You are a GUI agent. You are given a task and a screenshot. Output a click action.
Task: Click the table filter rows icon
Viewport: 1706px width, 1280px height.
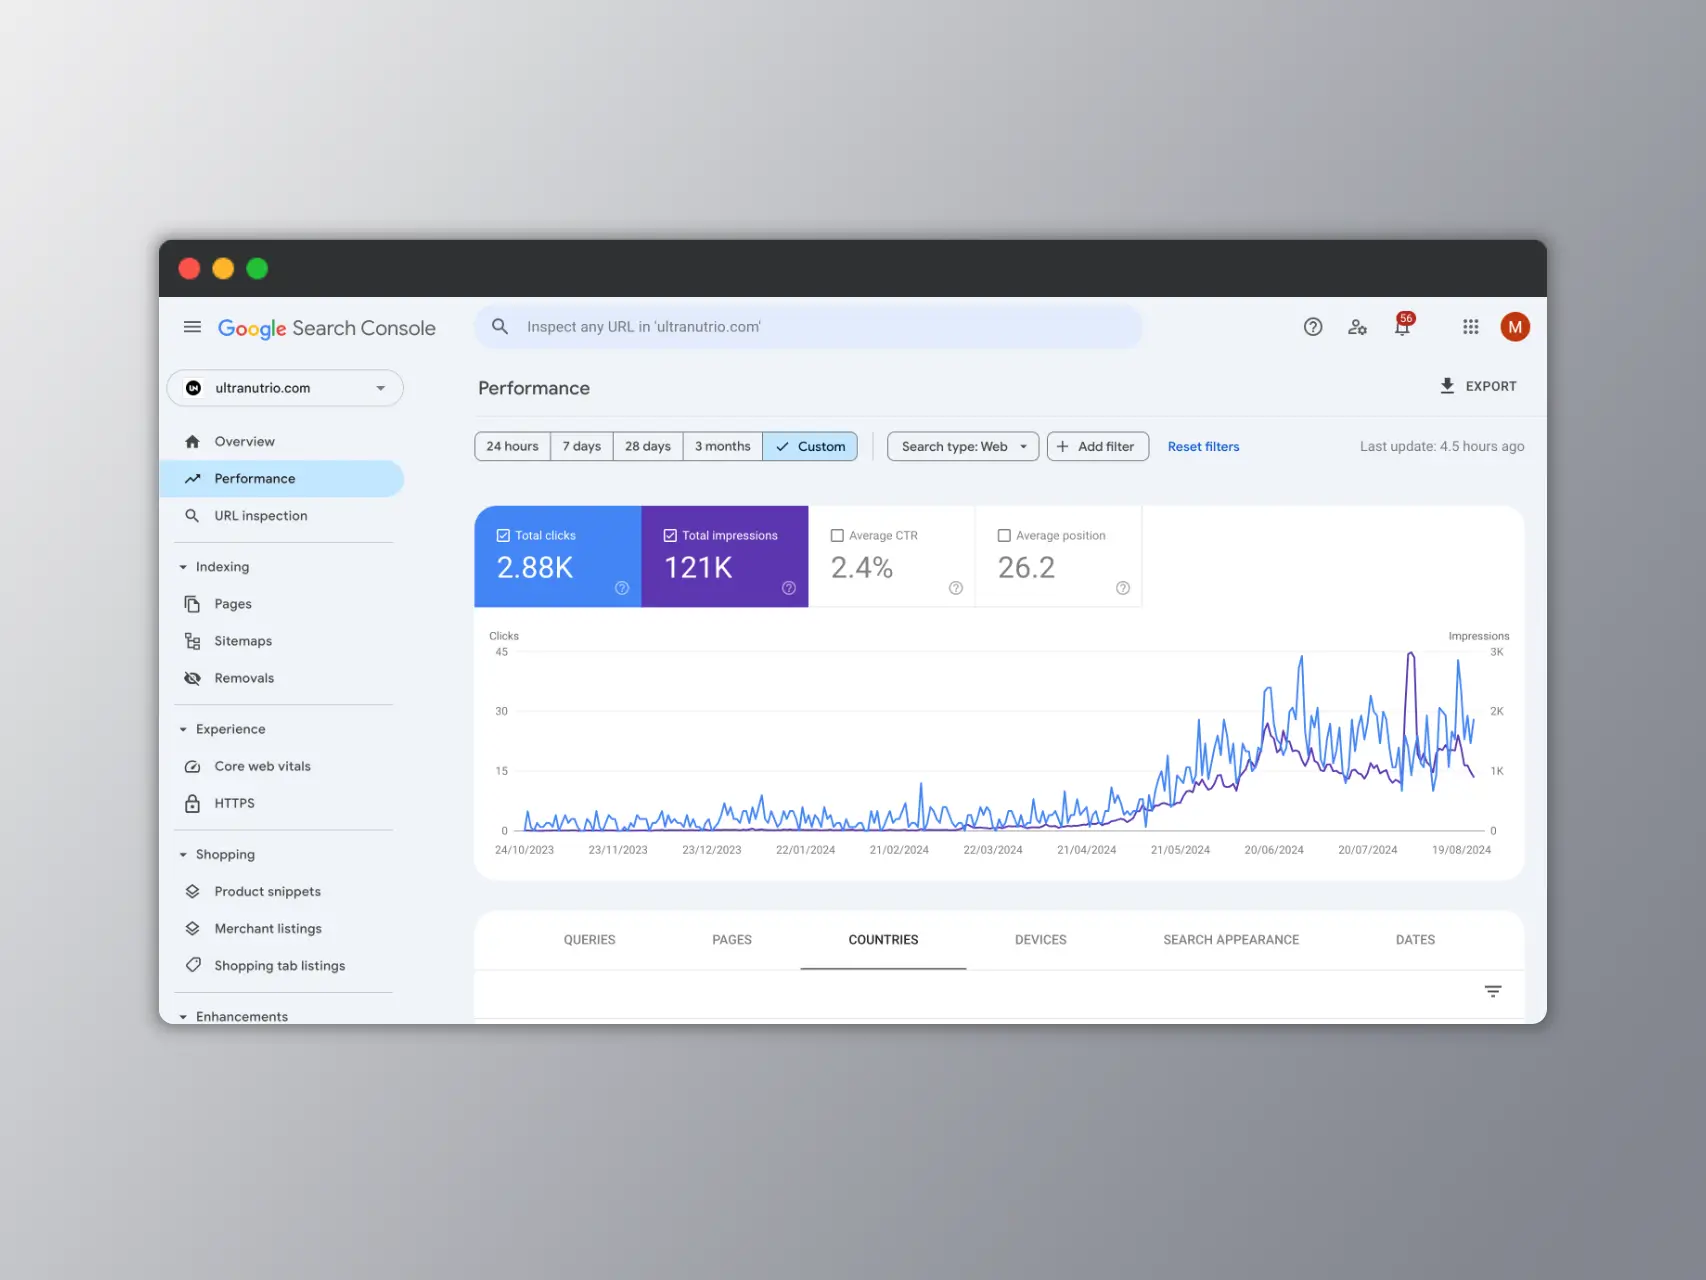pyautogui.click(x=1492, y=991)
